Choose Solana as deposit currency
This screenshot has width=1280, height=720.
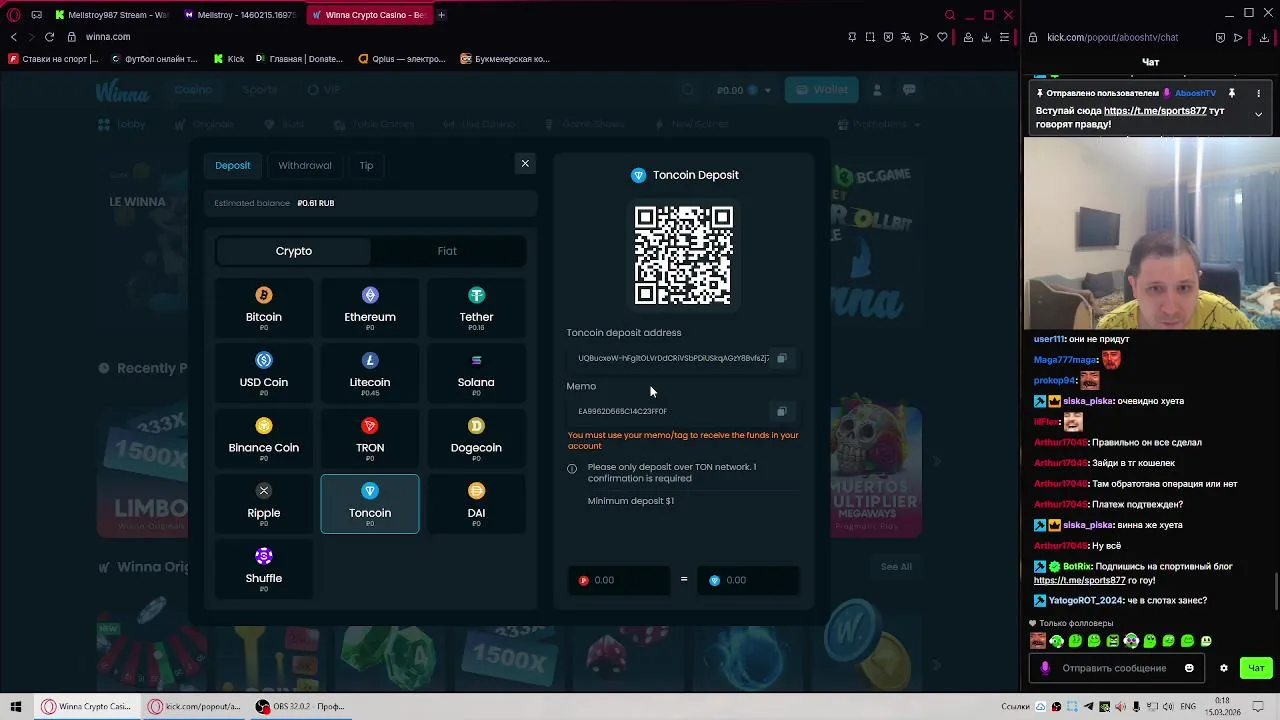476,373
